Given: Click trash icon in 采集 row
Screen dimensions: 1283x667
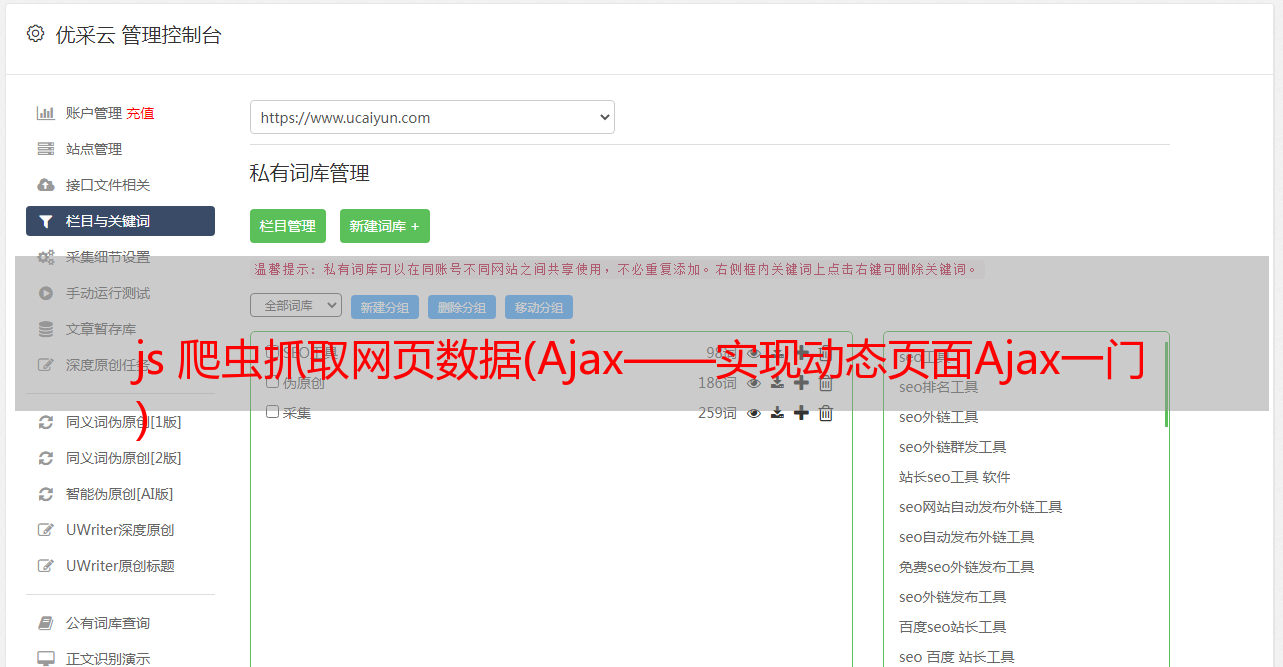Looking at the screenshot, I should [825, 413].
